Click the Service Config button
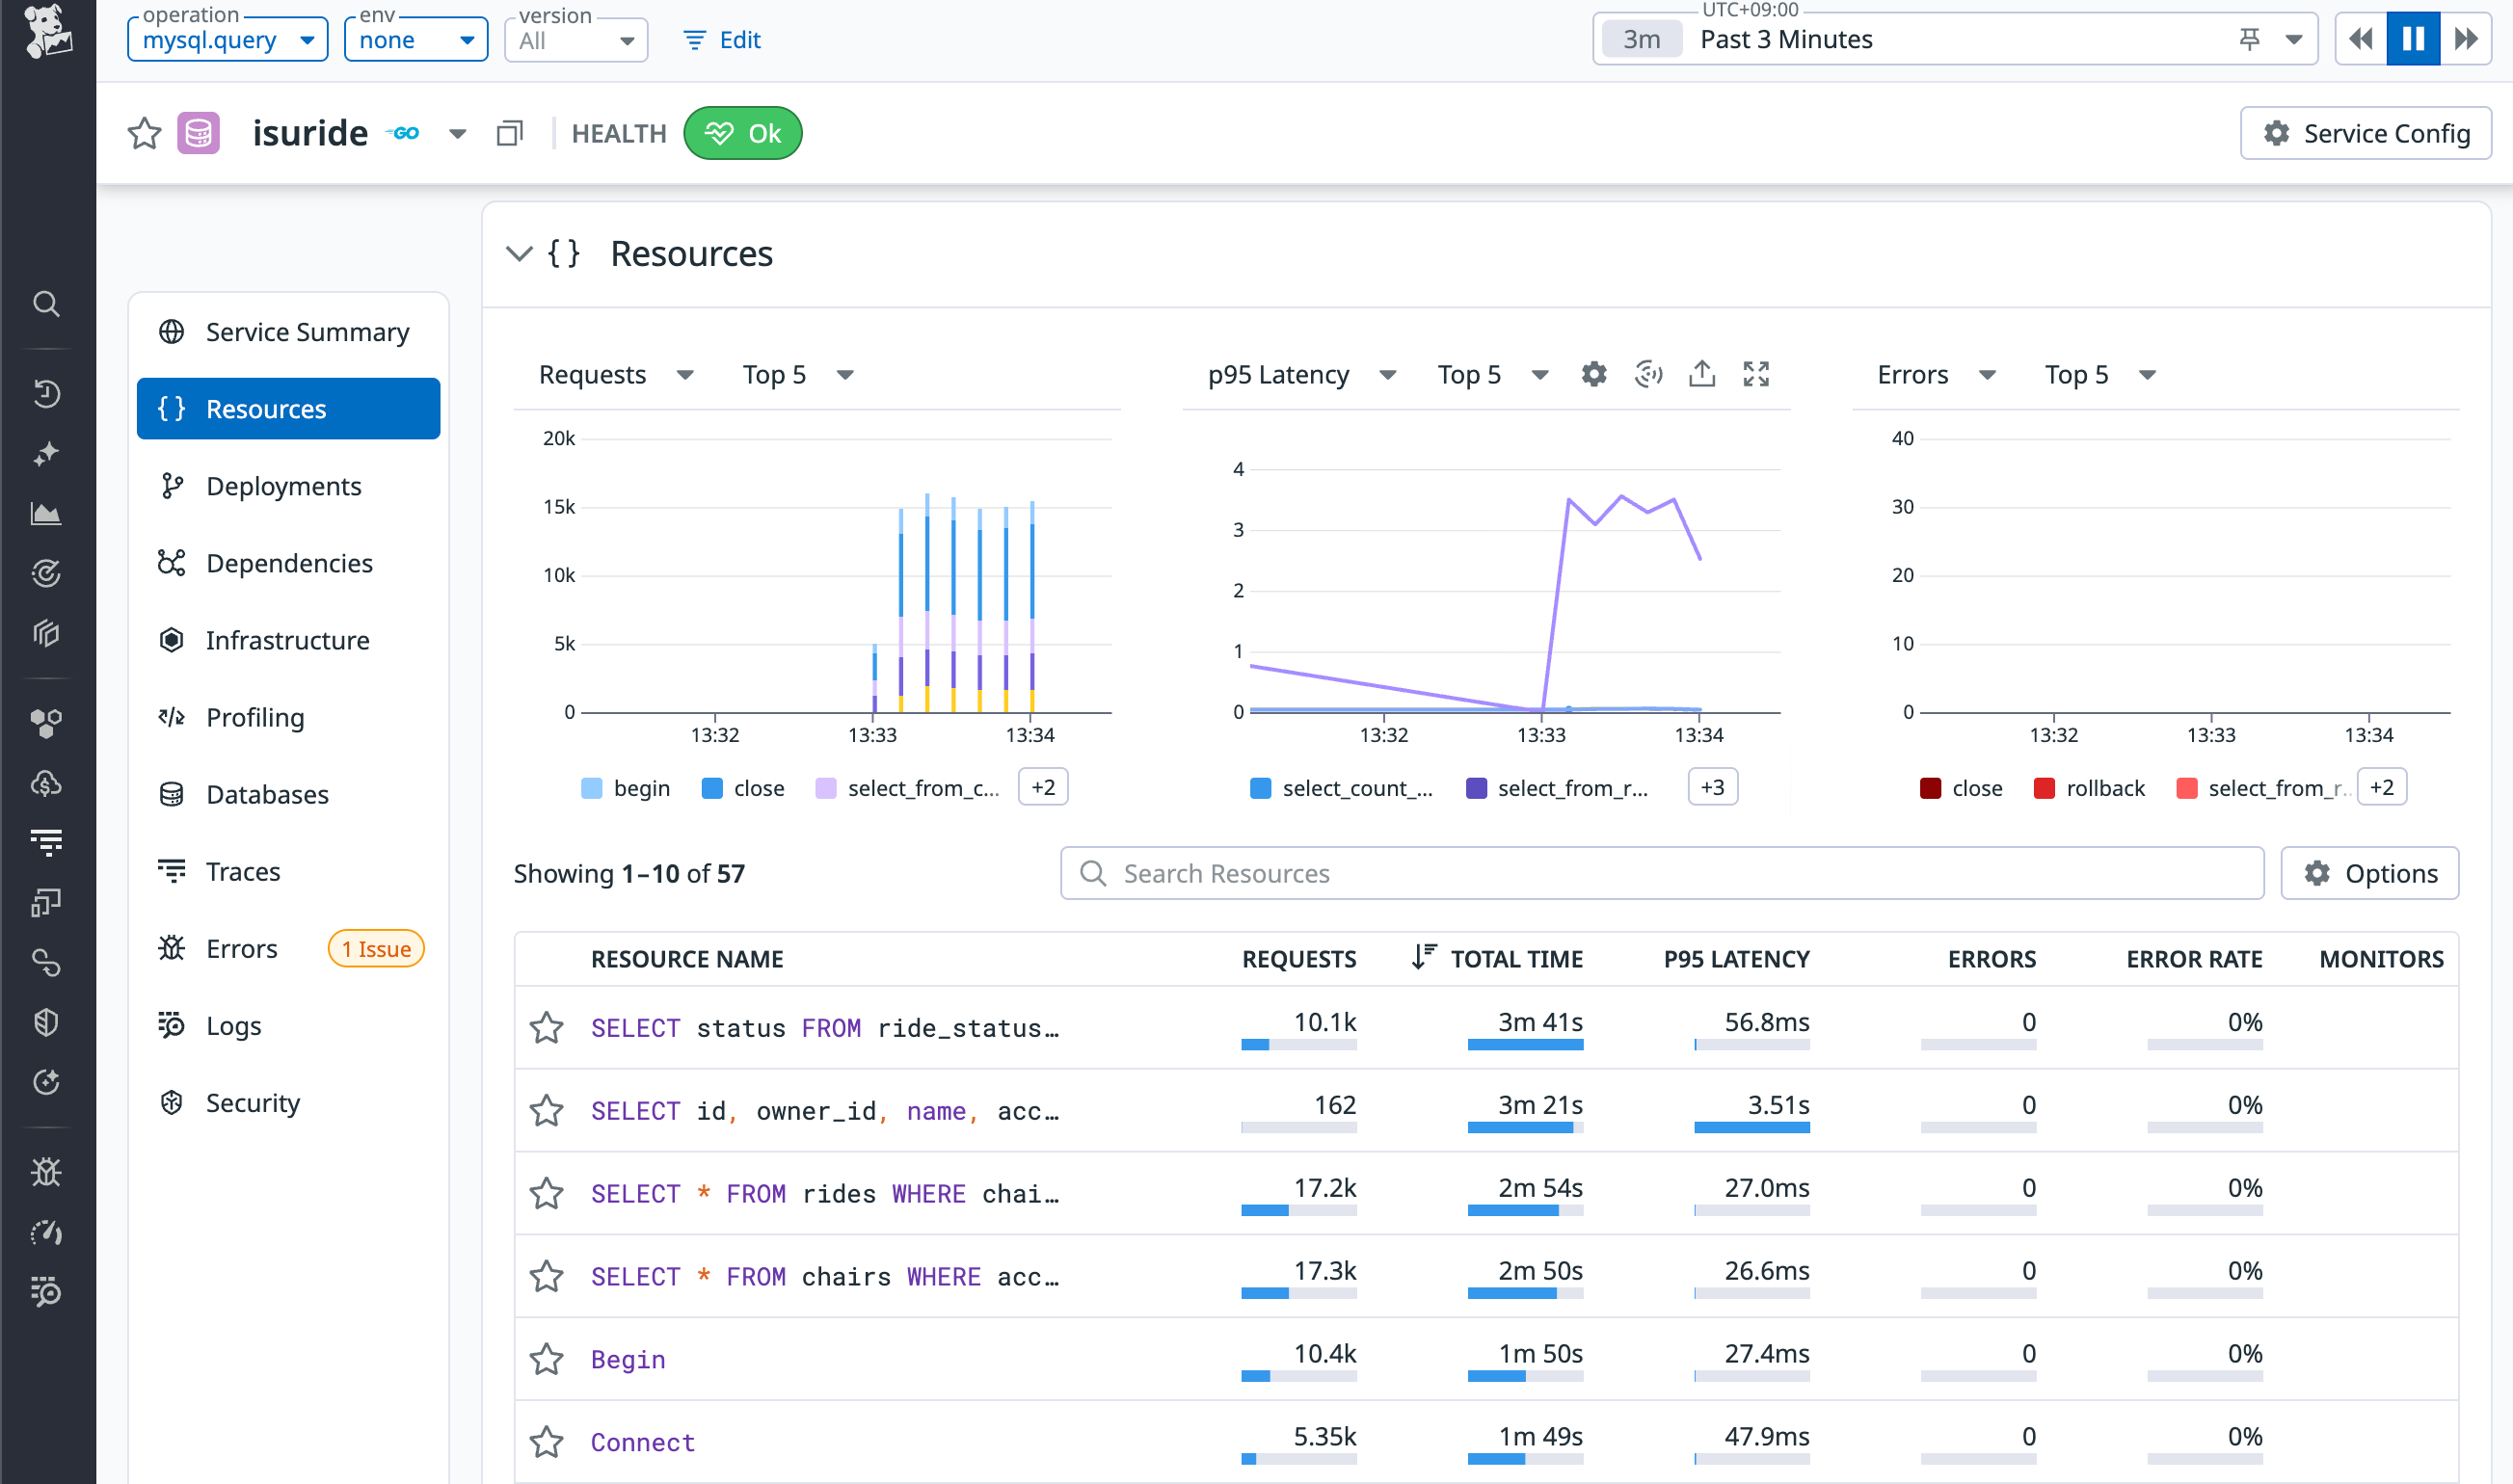Viewport: 2513px width, 1484px height. 2365,133
